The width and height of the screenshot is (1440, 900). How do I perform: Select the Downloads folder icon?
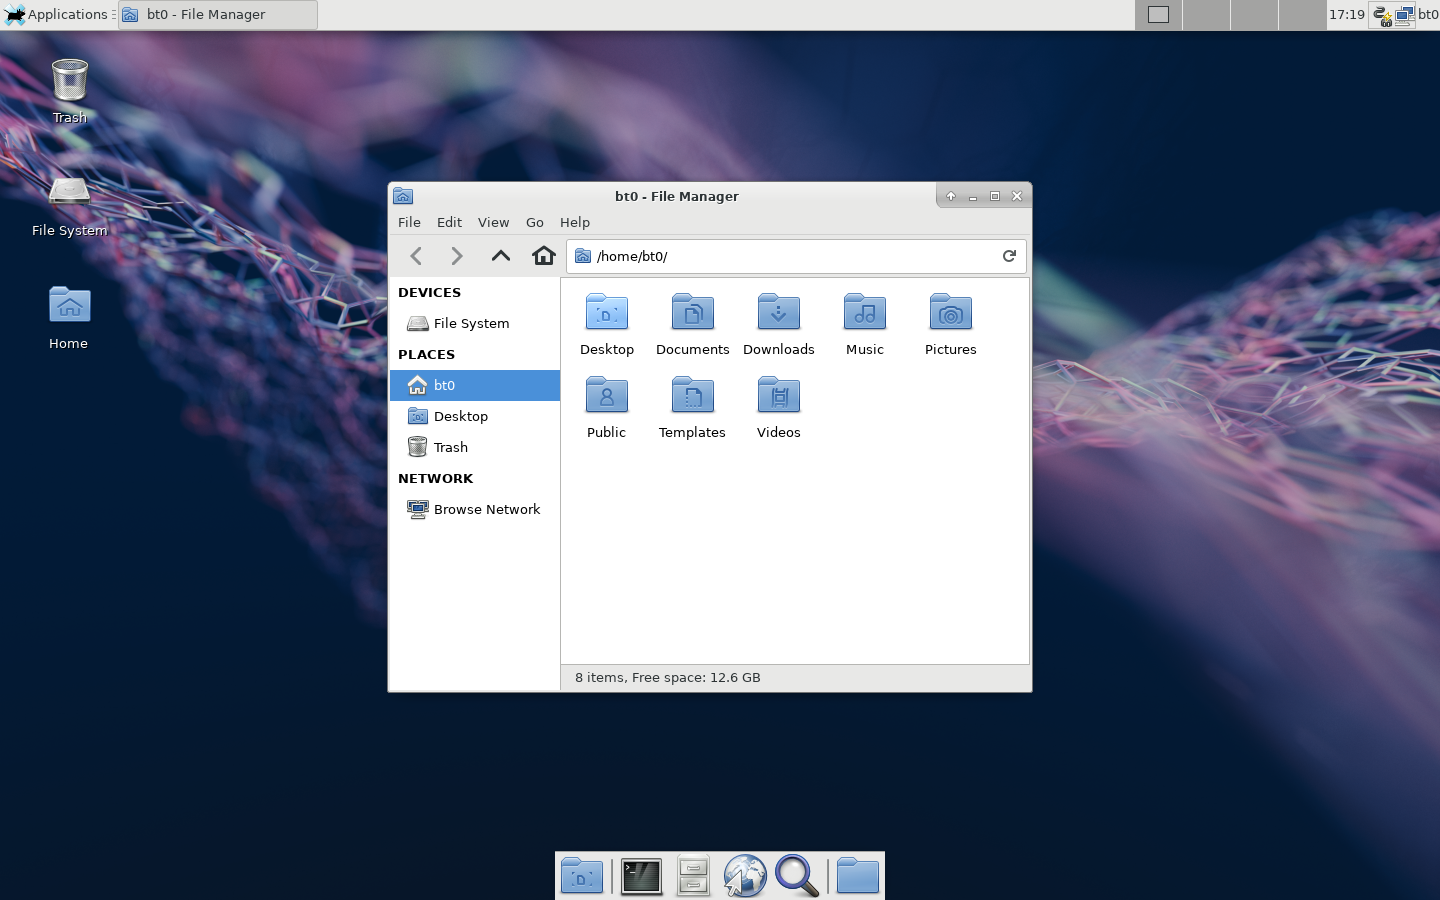point(778,313)
